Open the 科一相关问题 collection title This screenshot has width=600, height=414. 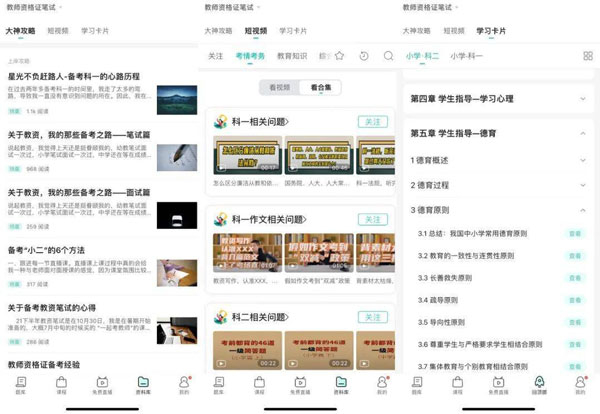pyautogui.click(x=260, y=122)
